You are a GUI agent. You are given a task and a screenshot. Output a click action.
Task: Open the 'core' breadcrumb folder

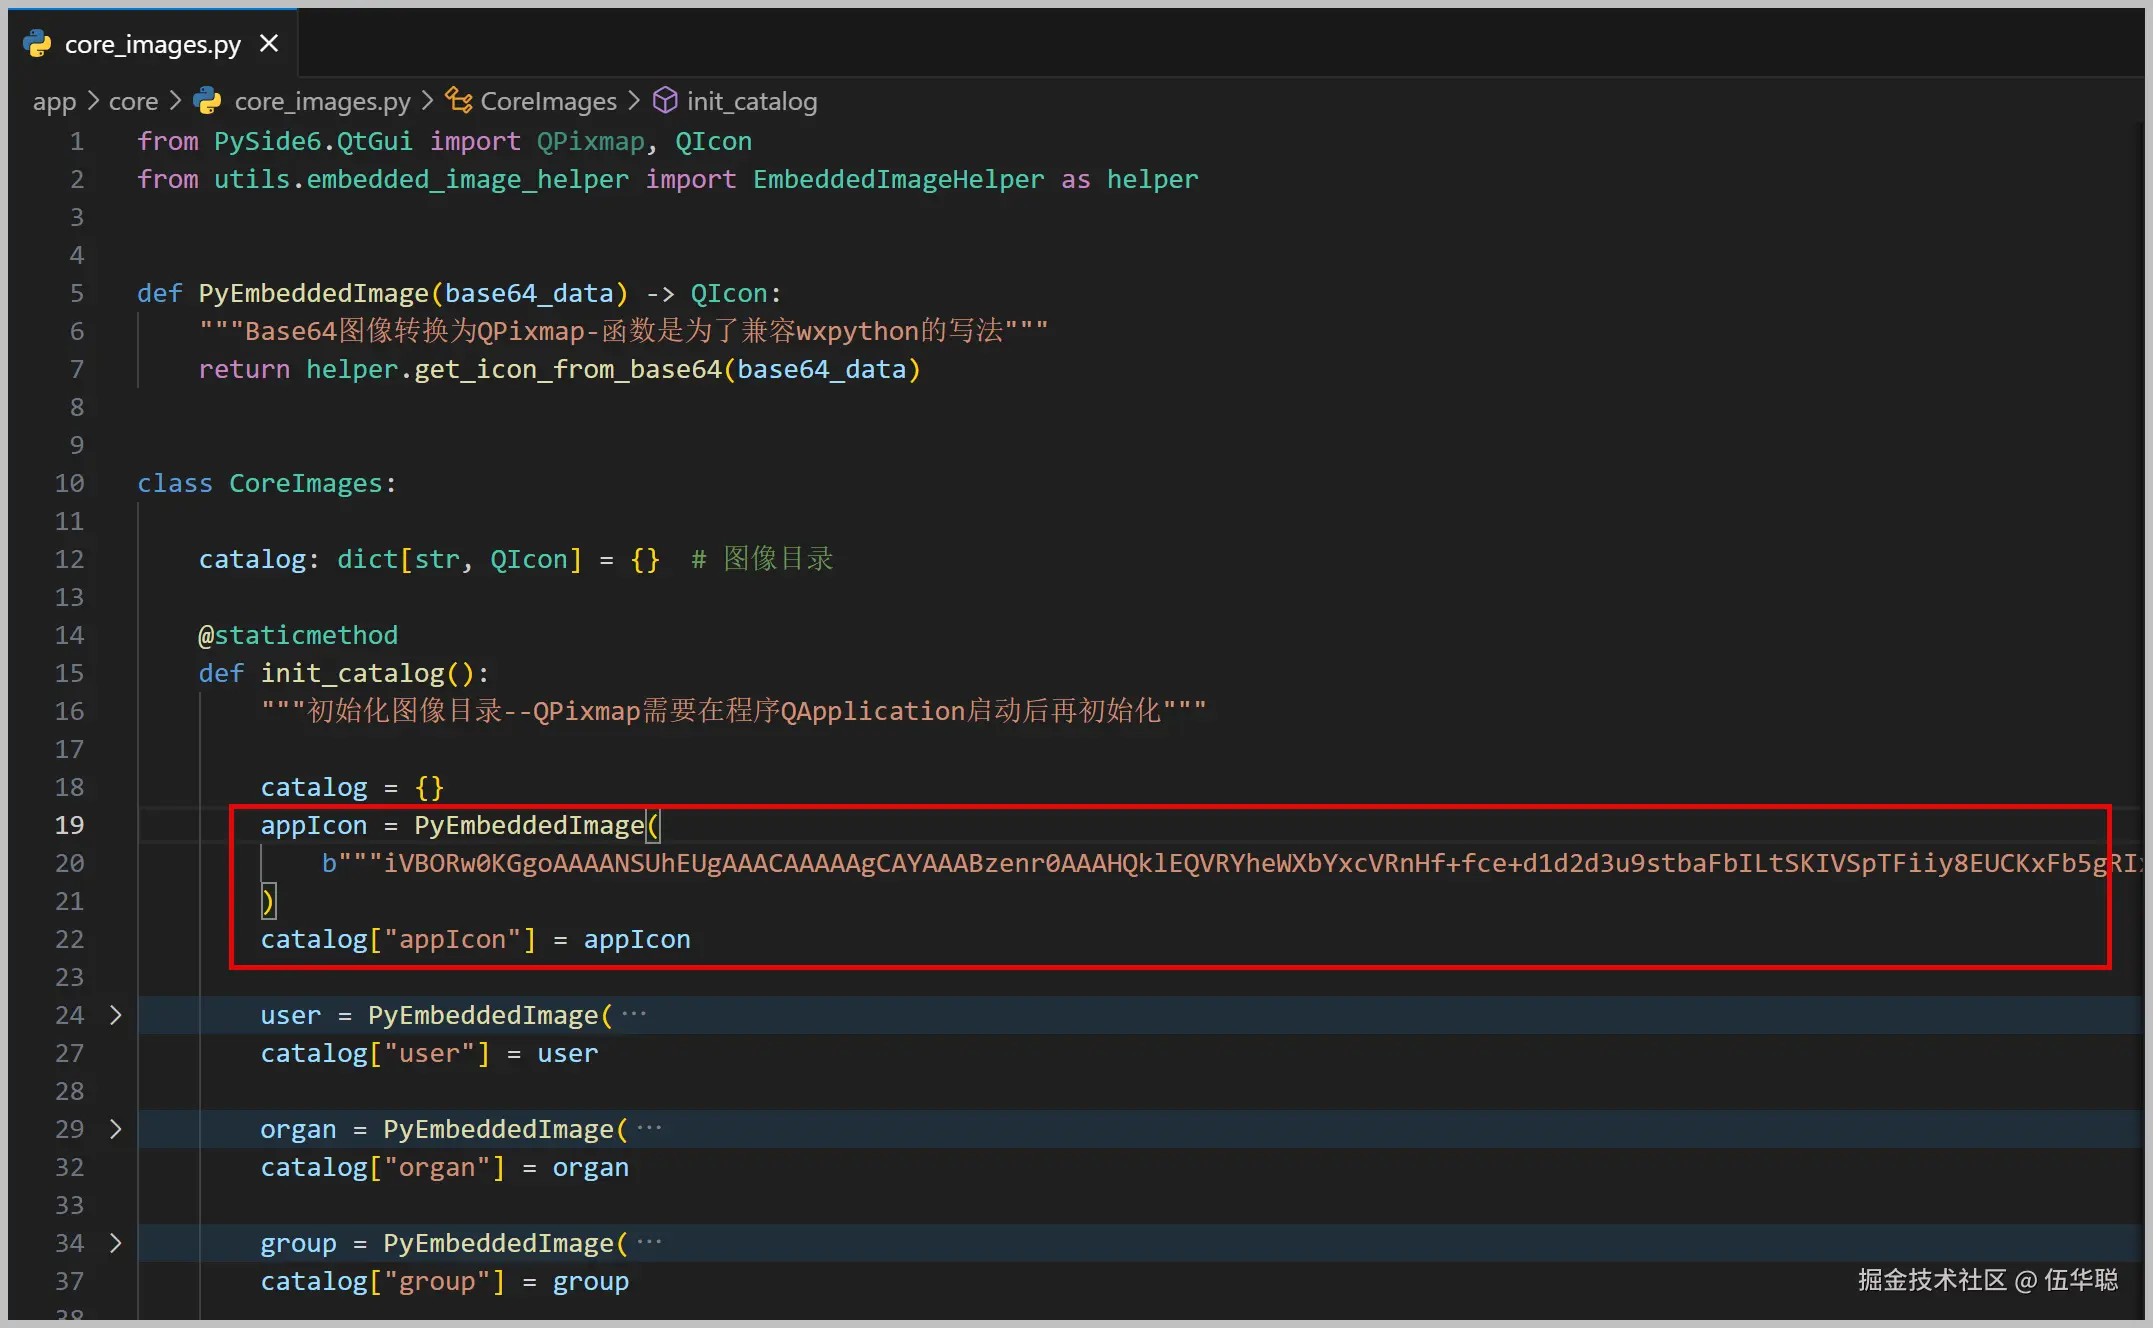pos(133,102)
